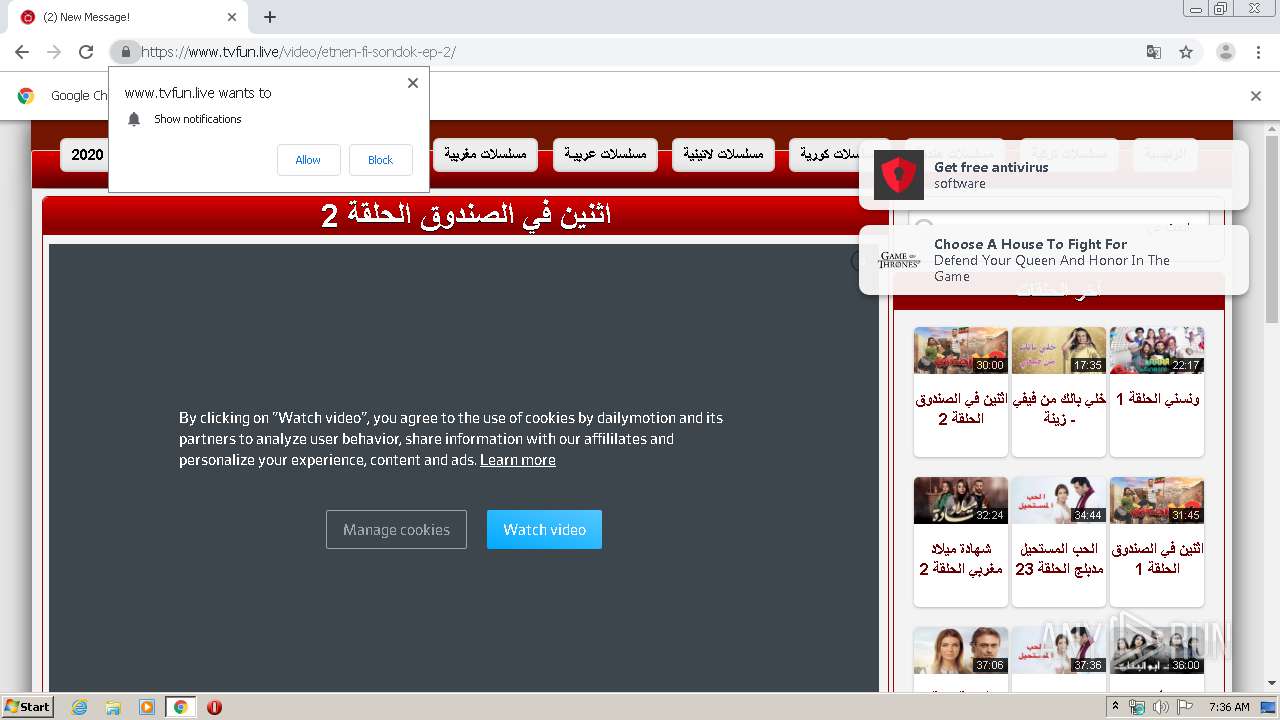Open link ونسني الحلقة 1
The image size is (1280, 720).
(1157, 399)
